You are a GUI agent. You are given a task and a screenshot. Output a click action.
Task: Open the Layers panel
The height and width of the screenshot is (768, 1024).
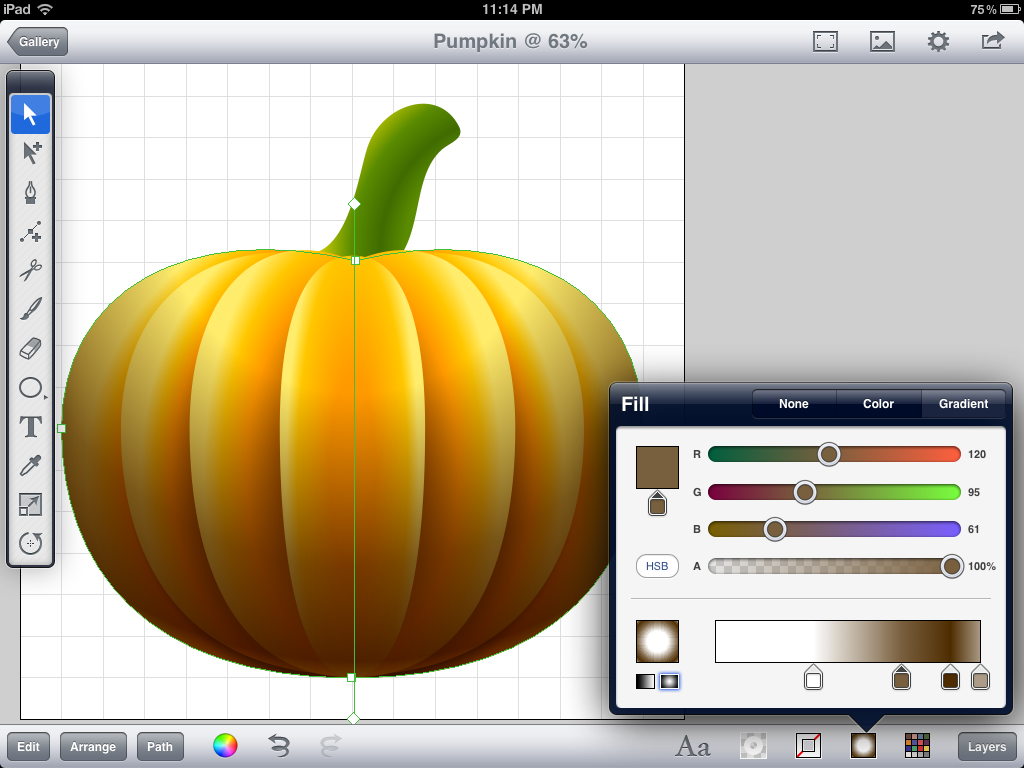(986, 746)
